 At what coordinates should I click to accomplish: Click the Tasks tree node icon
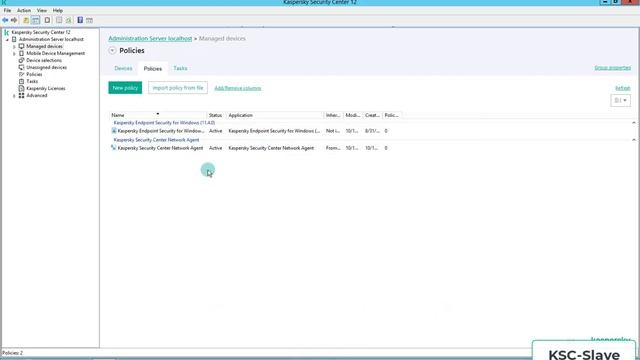tap(22, 81)
